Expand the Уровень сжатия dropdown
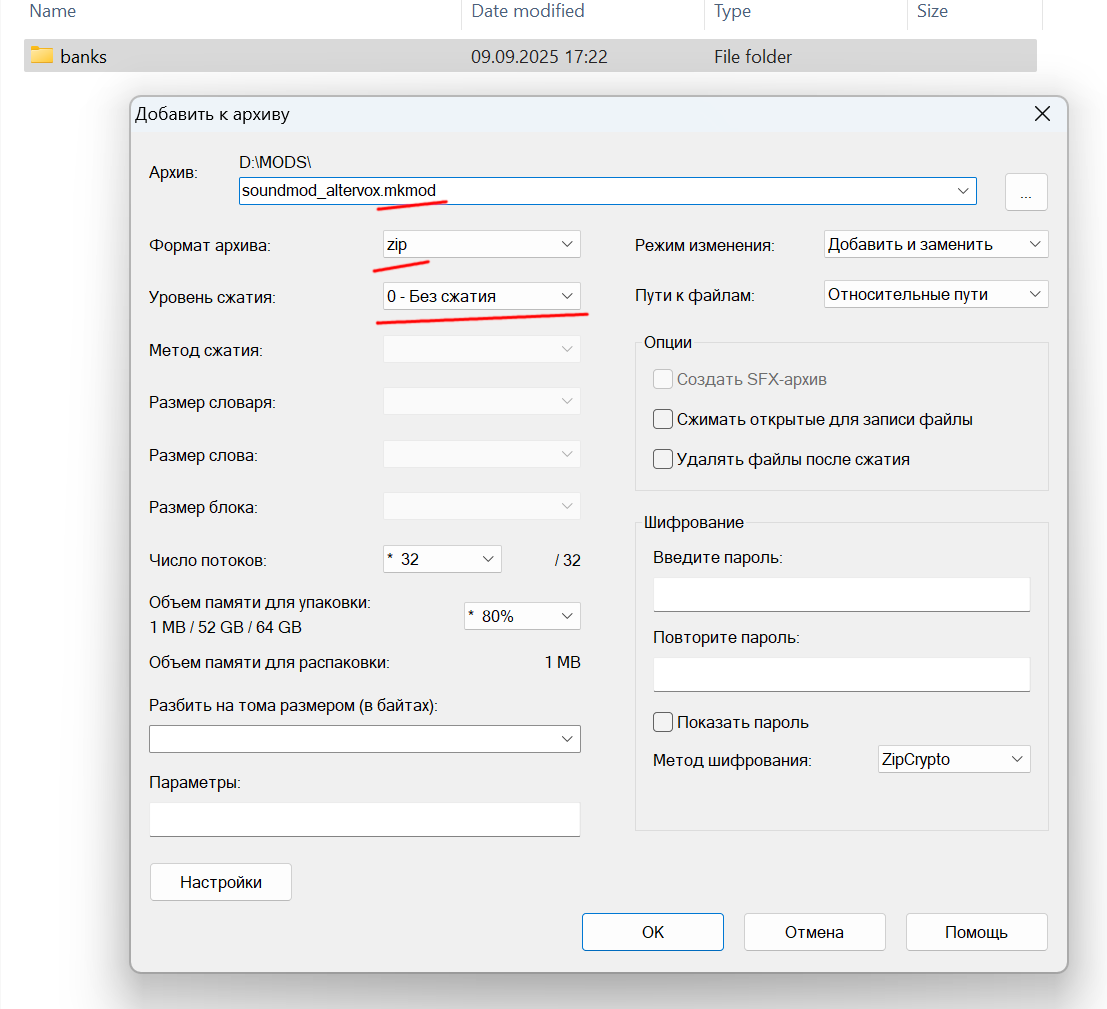This screenshot has height=1009, width=1107. coord(481,297)
